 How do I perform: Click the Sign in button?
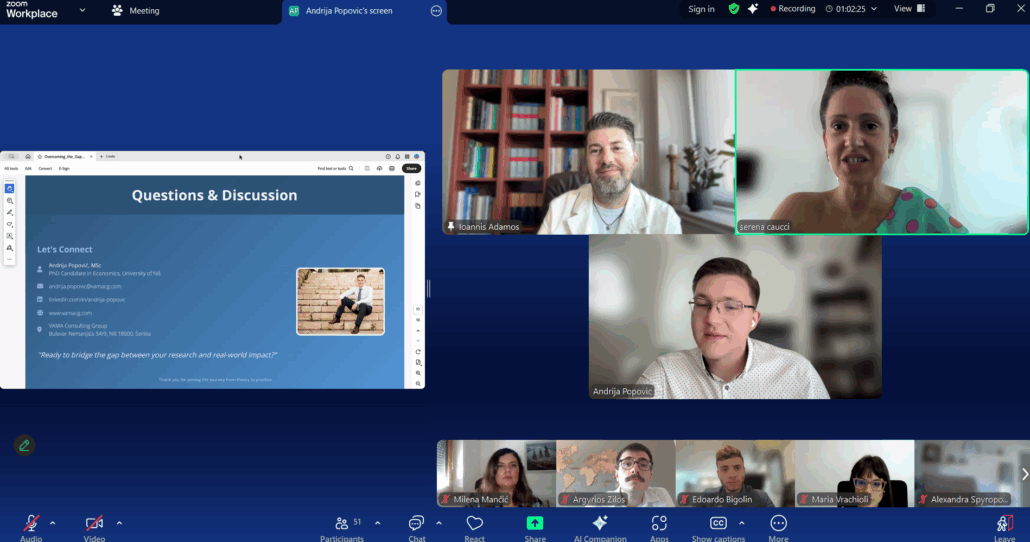coord(701,9)
